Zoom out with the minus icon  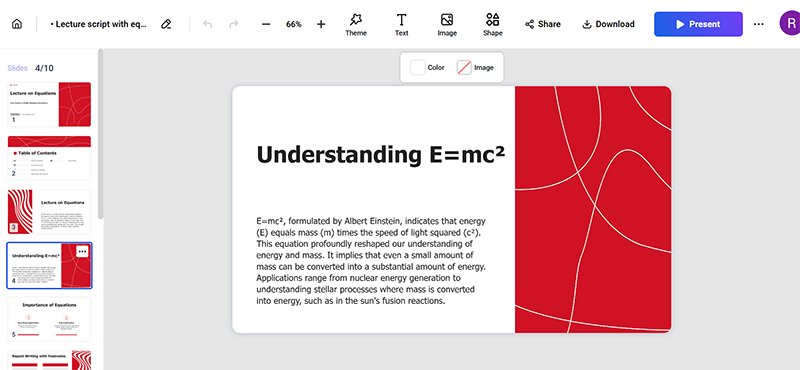coord(266,24)
